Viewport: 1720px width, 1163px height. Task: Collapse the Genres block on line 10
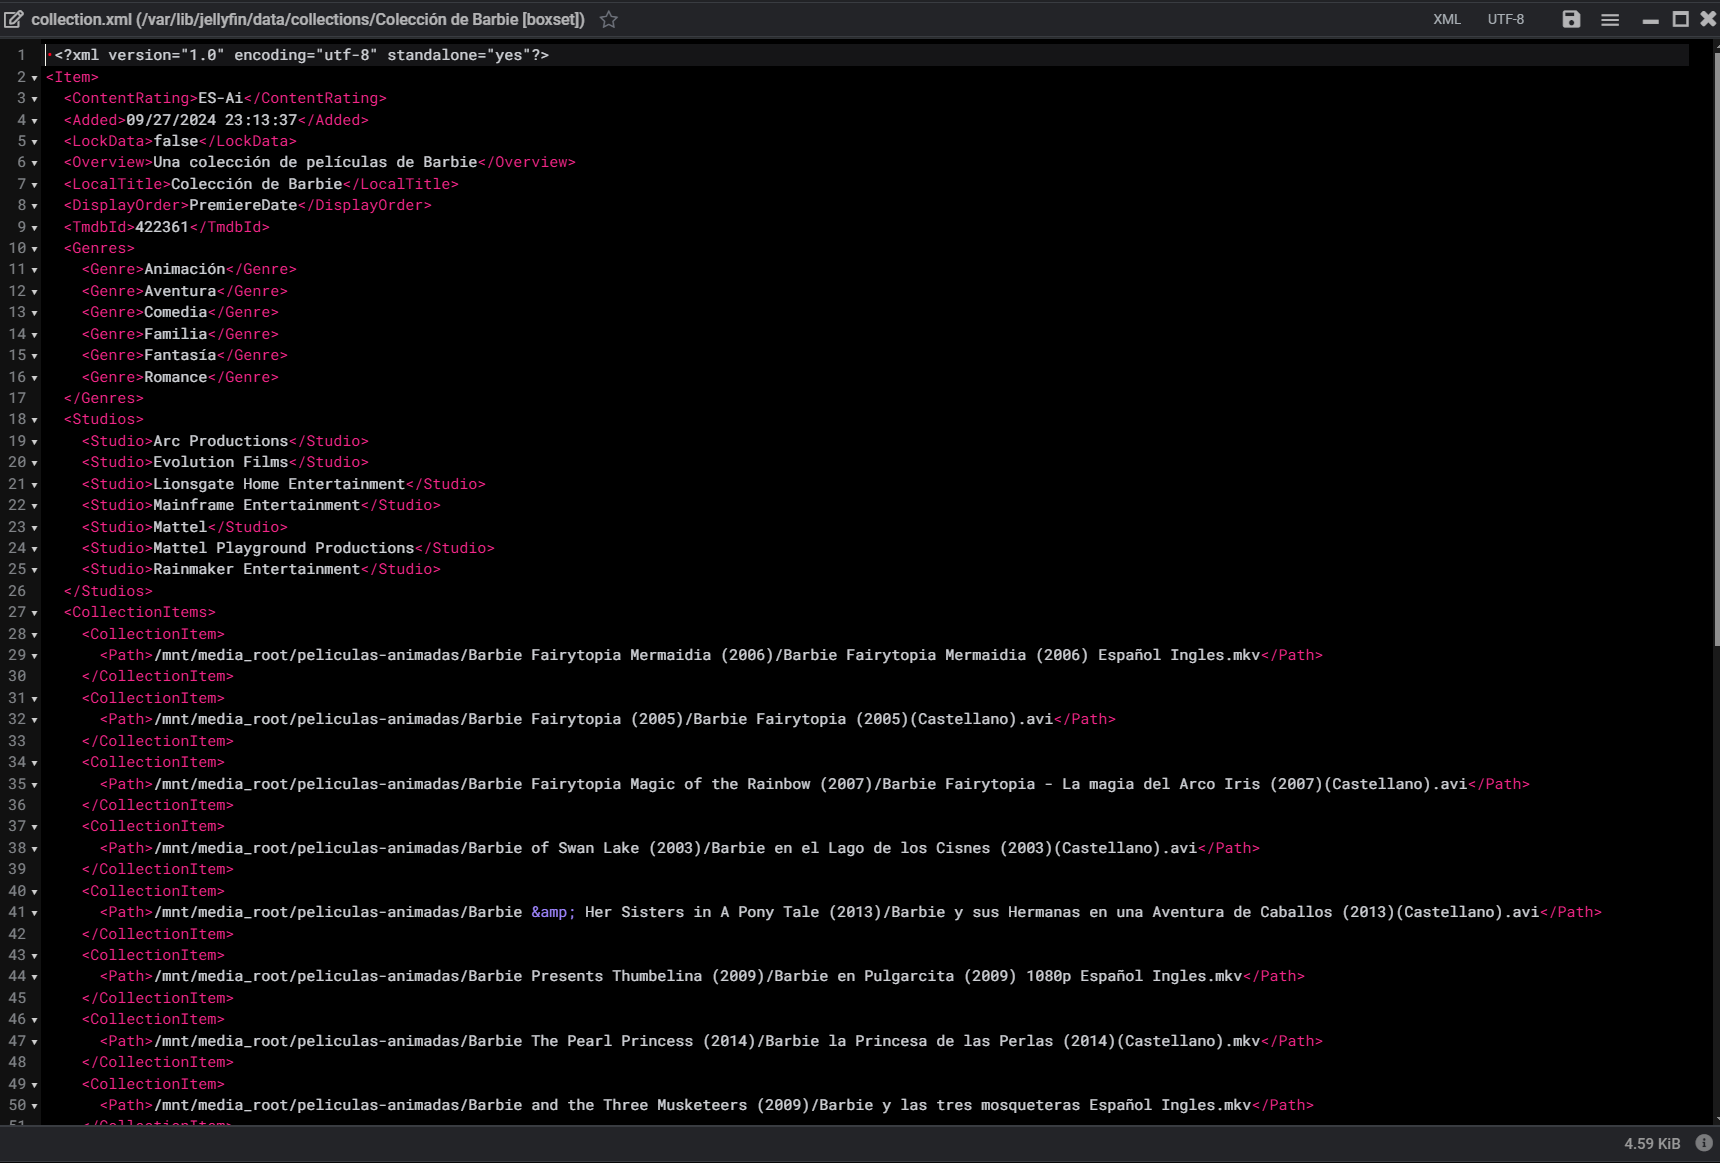[35, 249]
